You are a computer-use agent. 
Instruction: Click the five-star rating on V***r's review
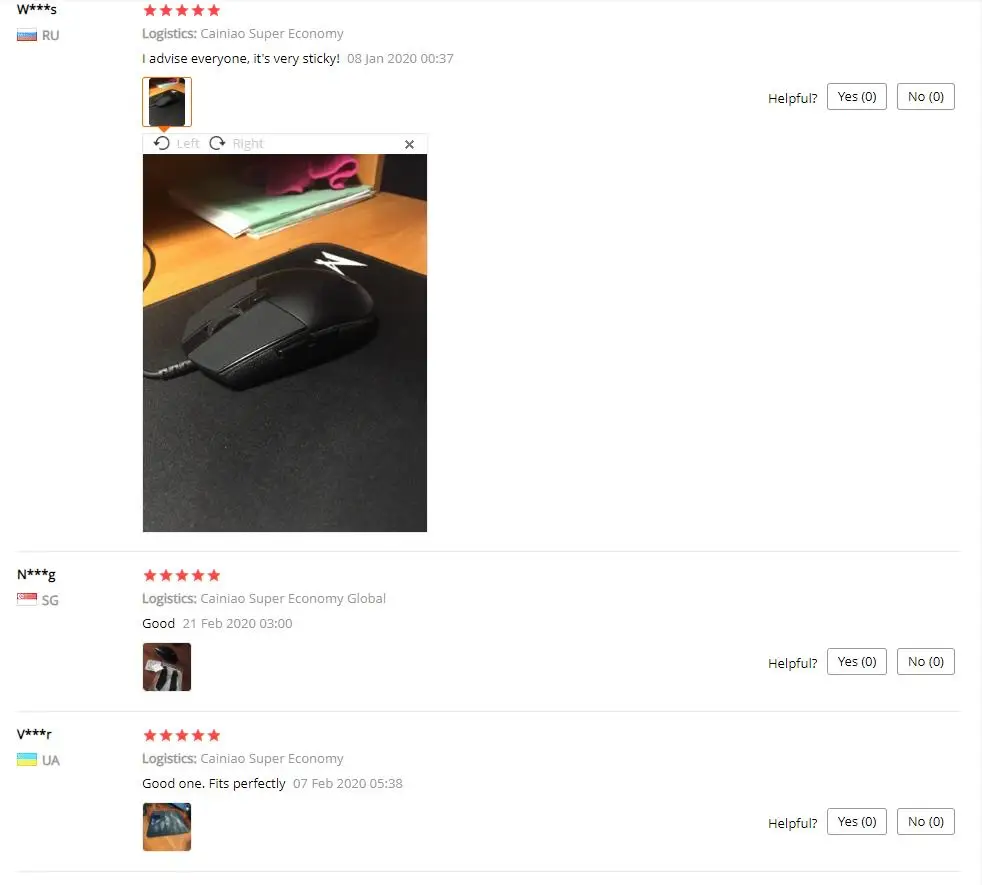(x=182, y=735)
